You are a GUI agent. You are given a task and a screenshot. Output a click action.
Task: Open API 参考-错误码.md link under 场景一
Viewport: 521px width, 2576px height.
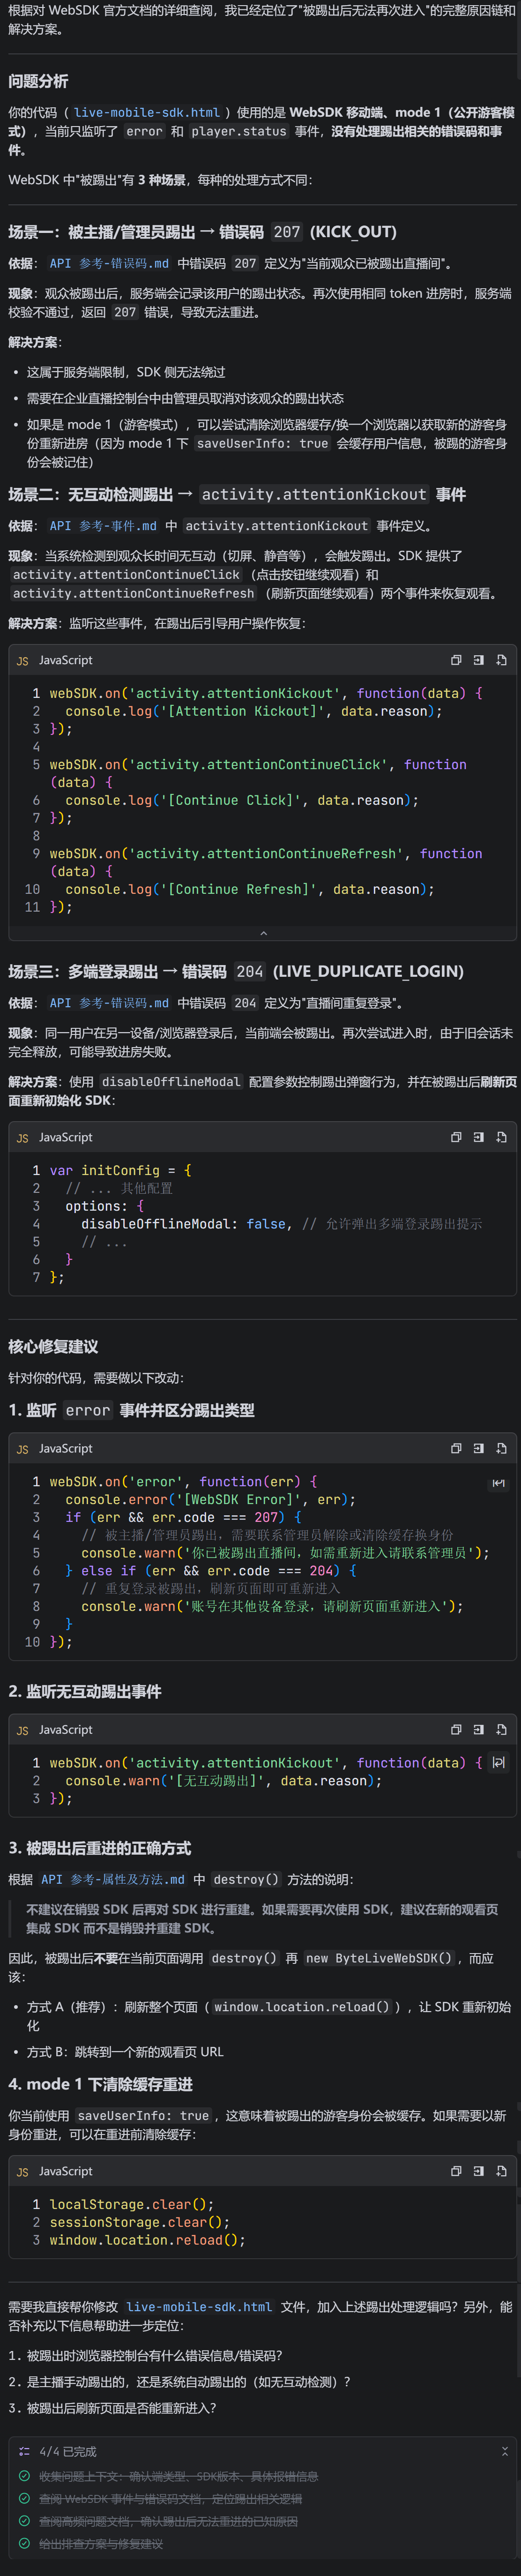pos(109,264)
